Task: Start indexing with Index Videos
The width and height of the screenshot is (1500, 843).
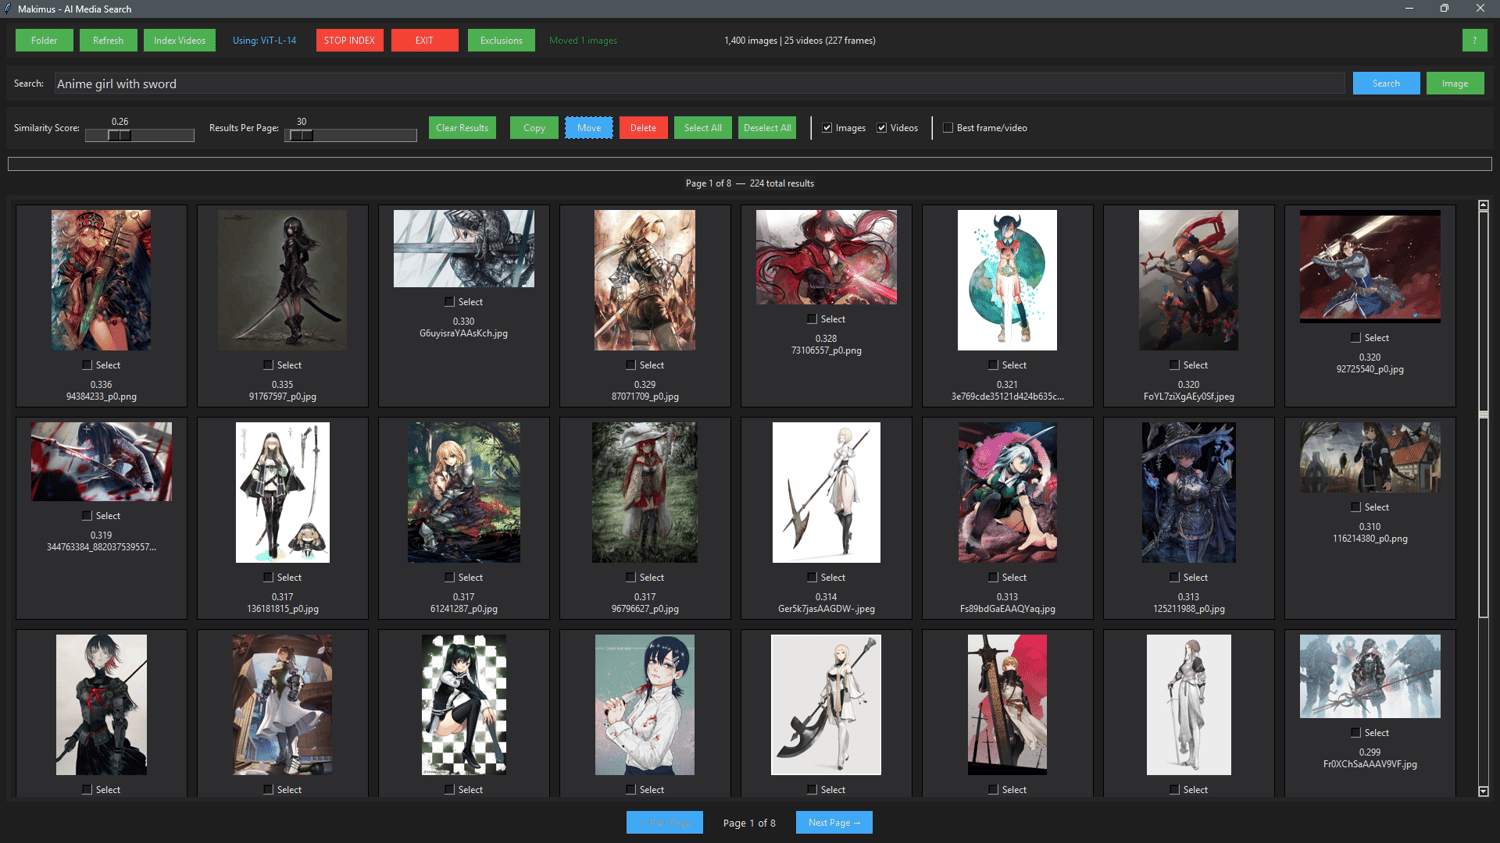Action: (x=180, y=40)
